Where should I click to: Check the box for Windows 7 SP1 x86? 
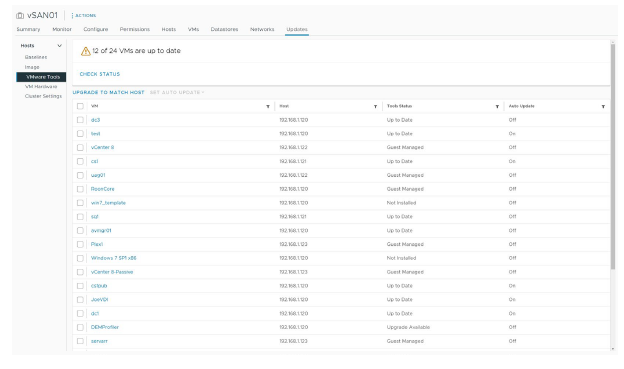[x=80, y=258]
